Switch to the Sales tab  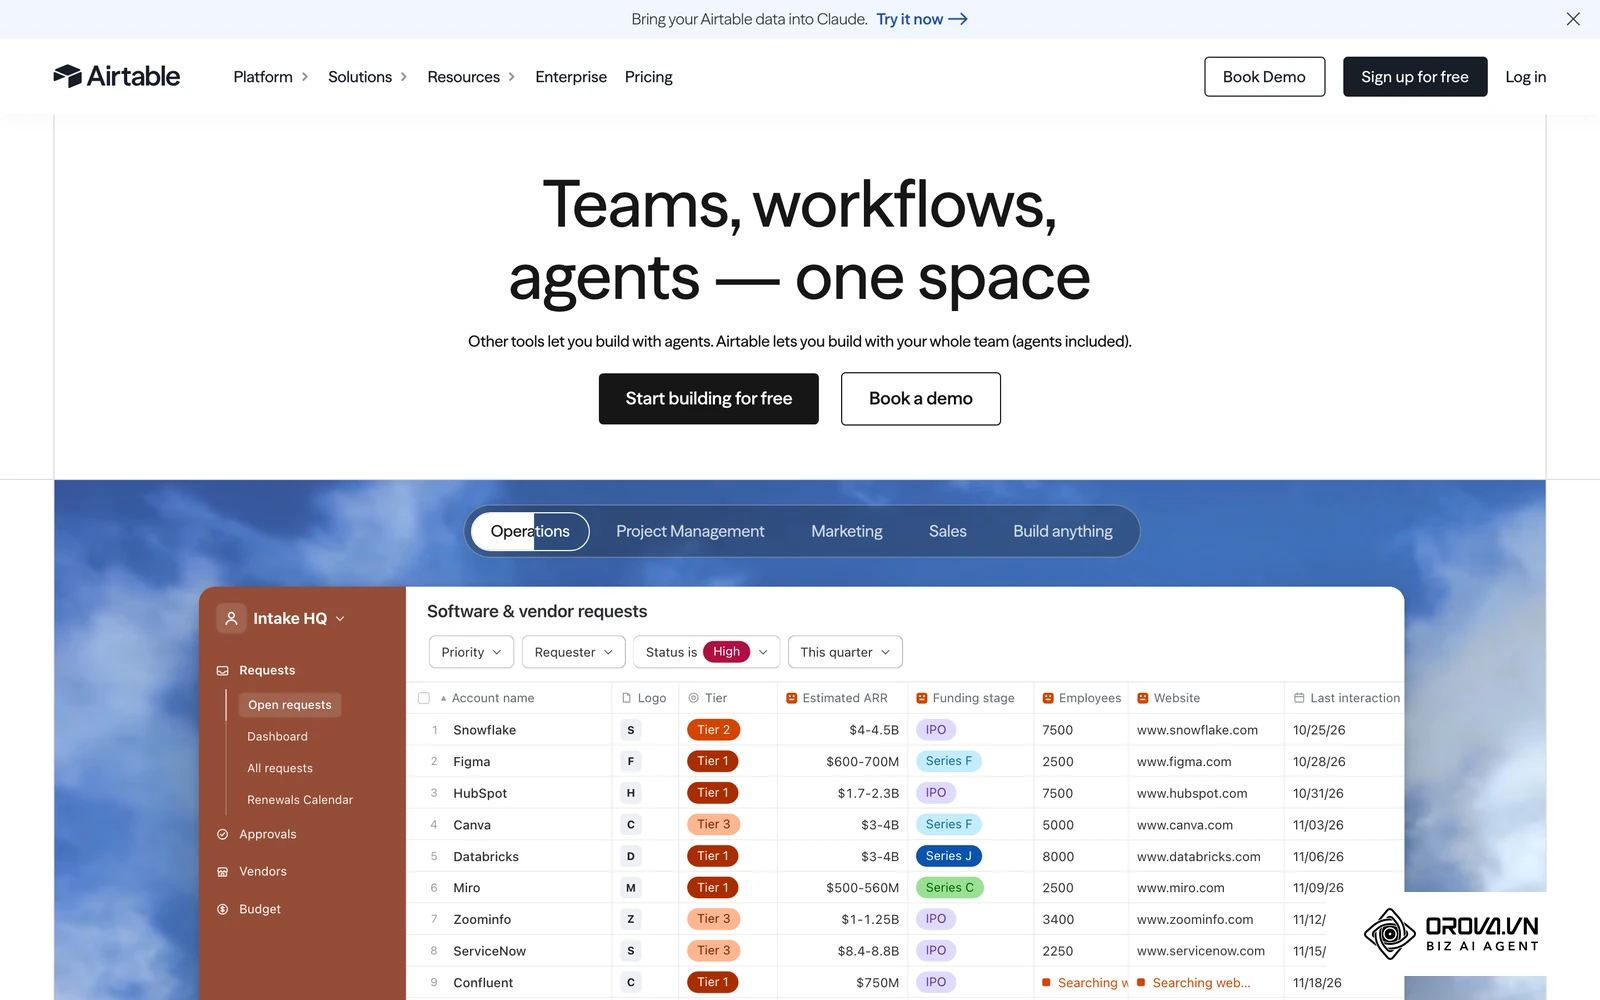click(x=948, y=531)
